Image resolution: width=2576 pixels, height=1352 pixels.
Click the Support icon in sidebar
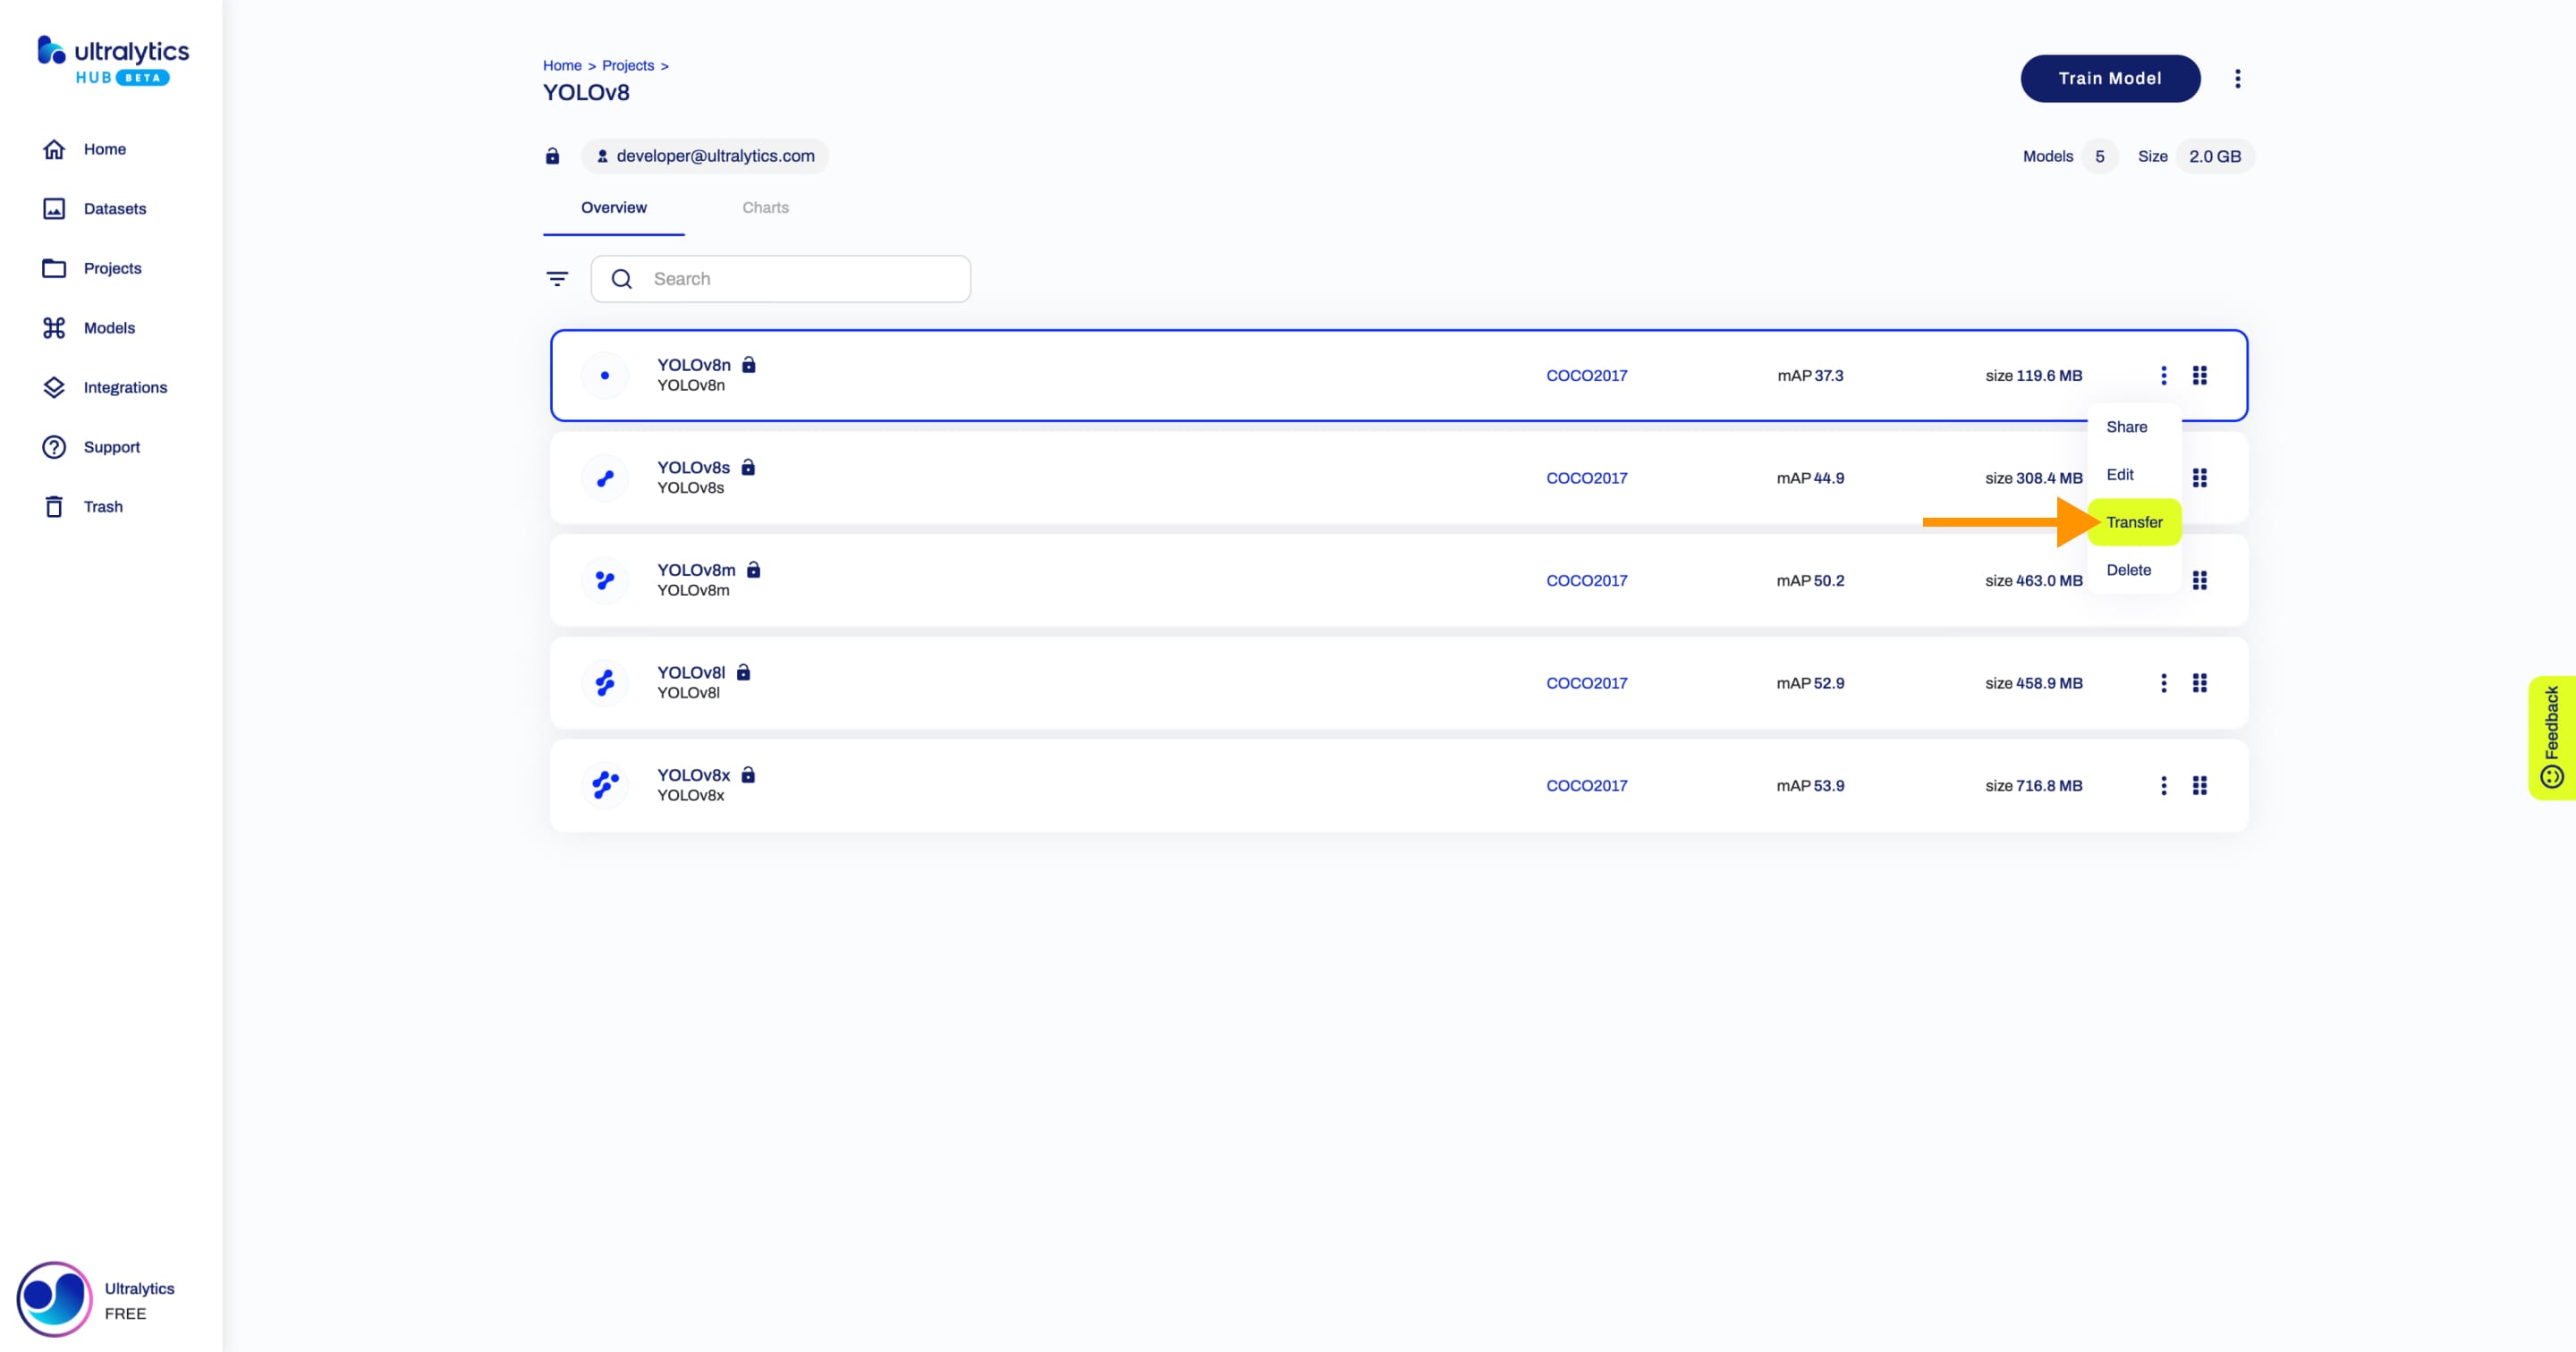point(53,446)
